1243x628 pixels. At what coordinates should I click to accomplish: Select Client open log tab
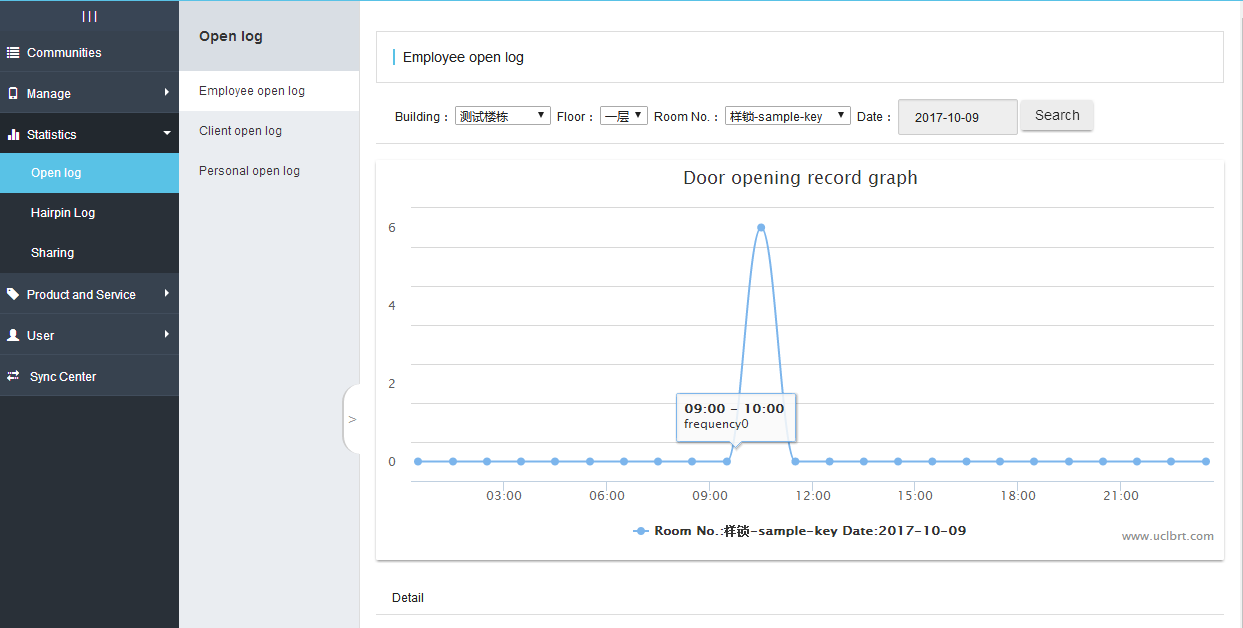coord(240,131)
